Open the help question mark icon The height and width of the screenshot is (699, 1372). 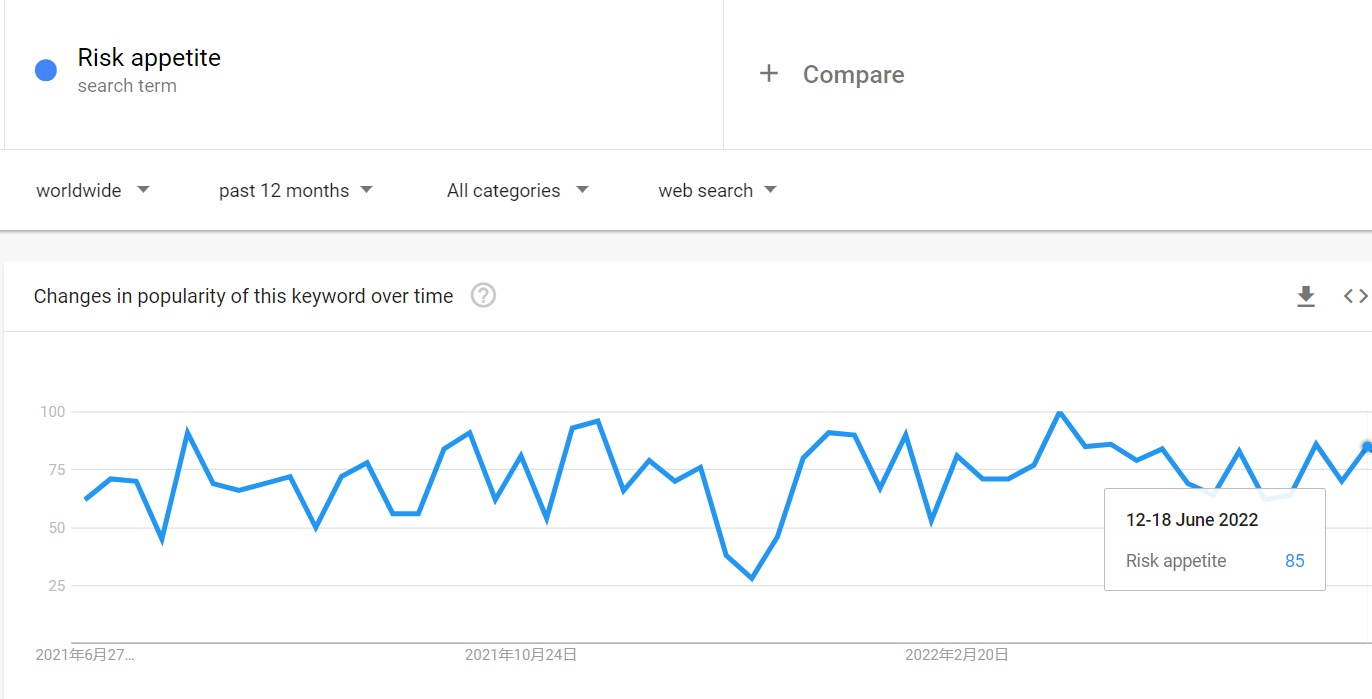coord(483,296)
